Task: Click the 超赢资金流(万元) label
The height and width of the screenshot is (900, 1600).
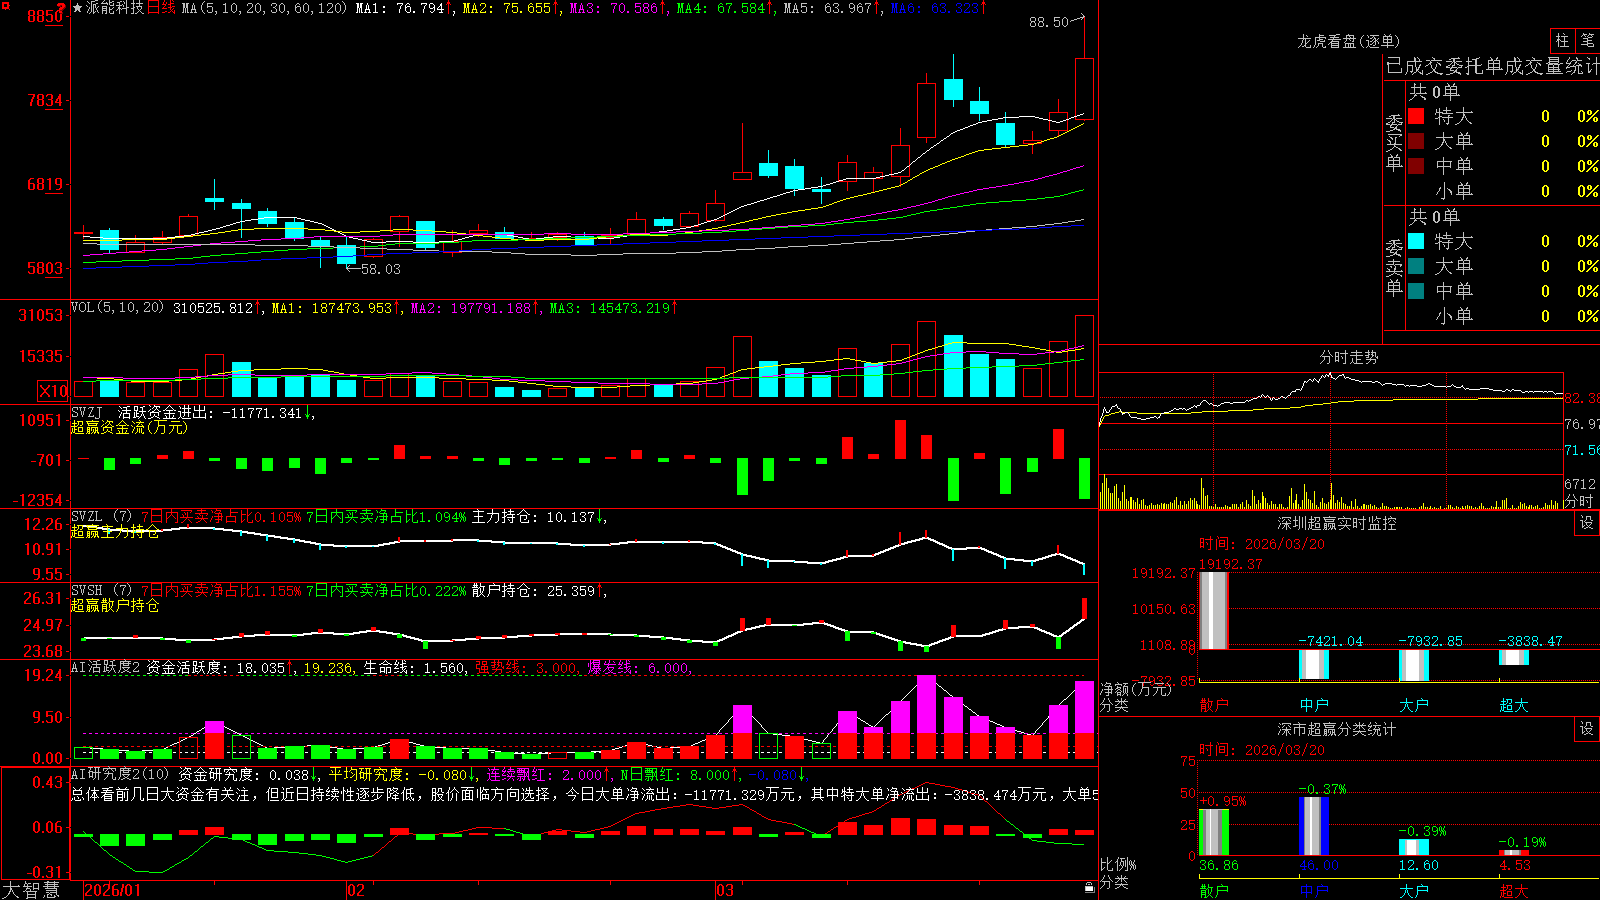Action: pos(129,428)
